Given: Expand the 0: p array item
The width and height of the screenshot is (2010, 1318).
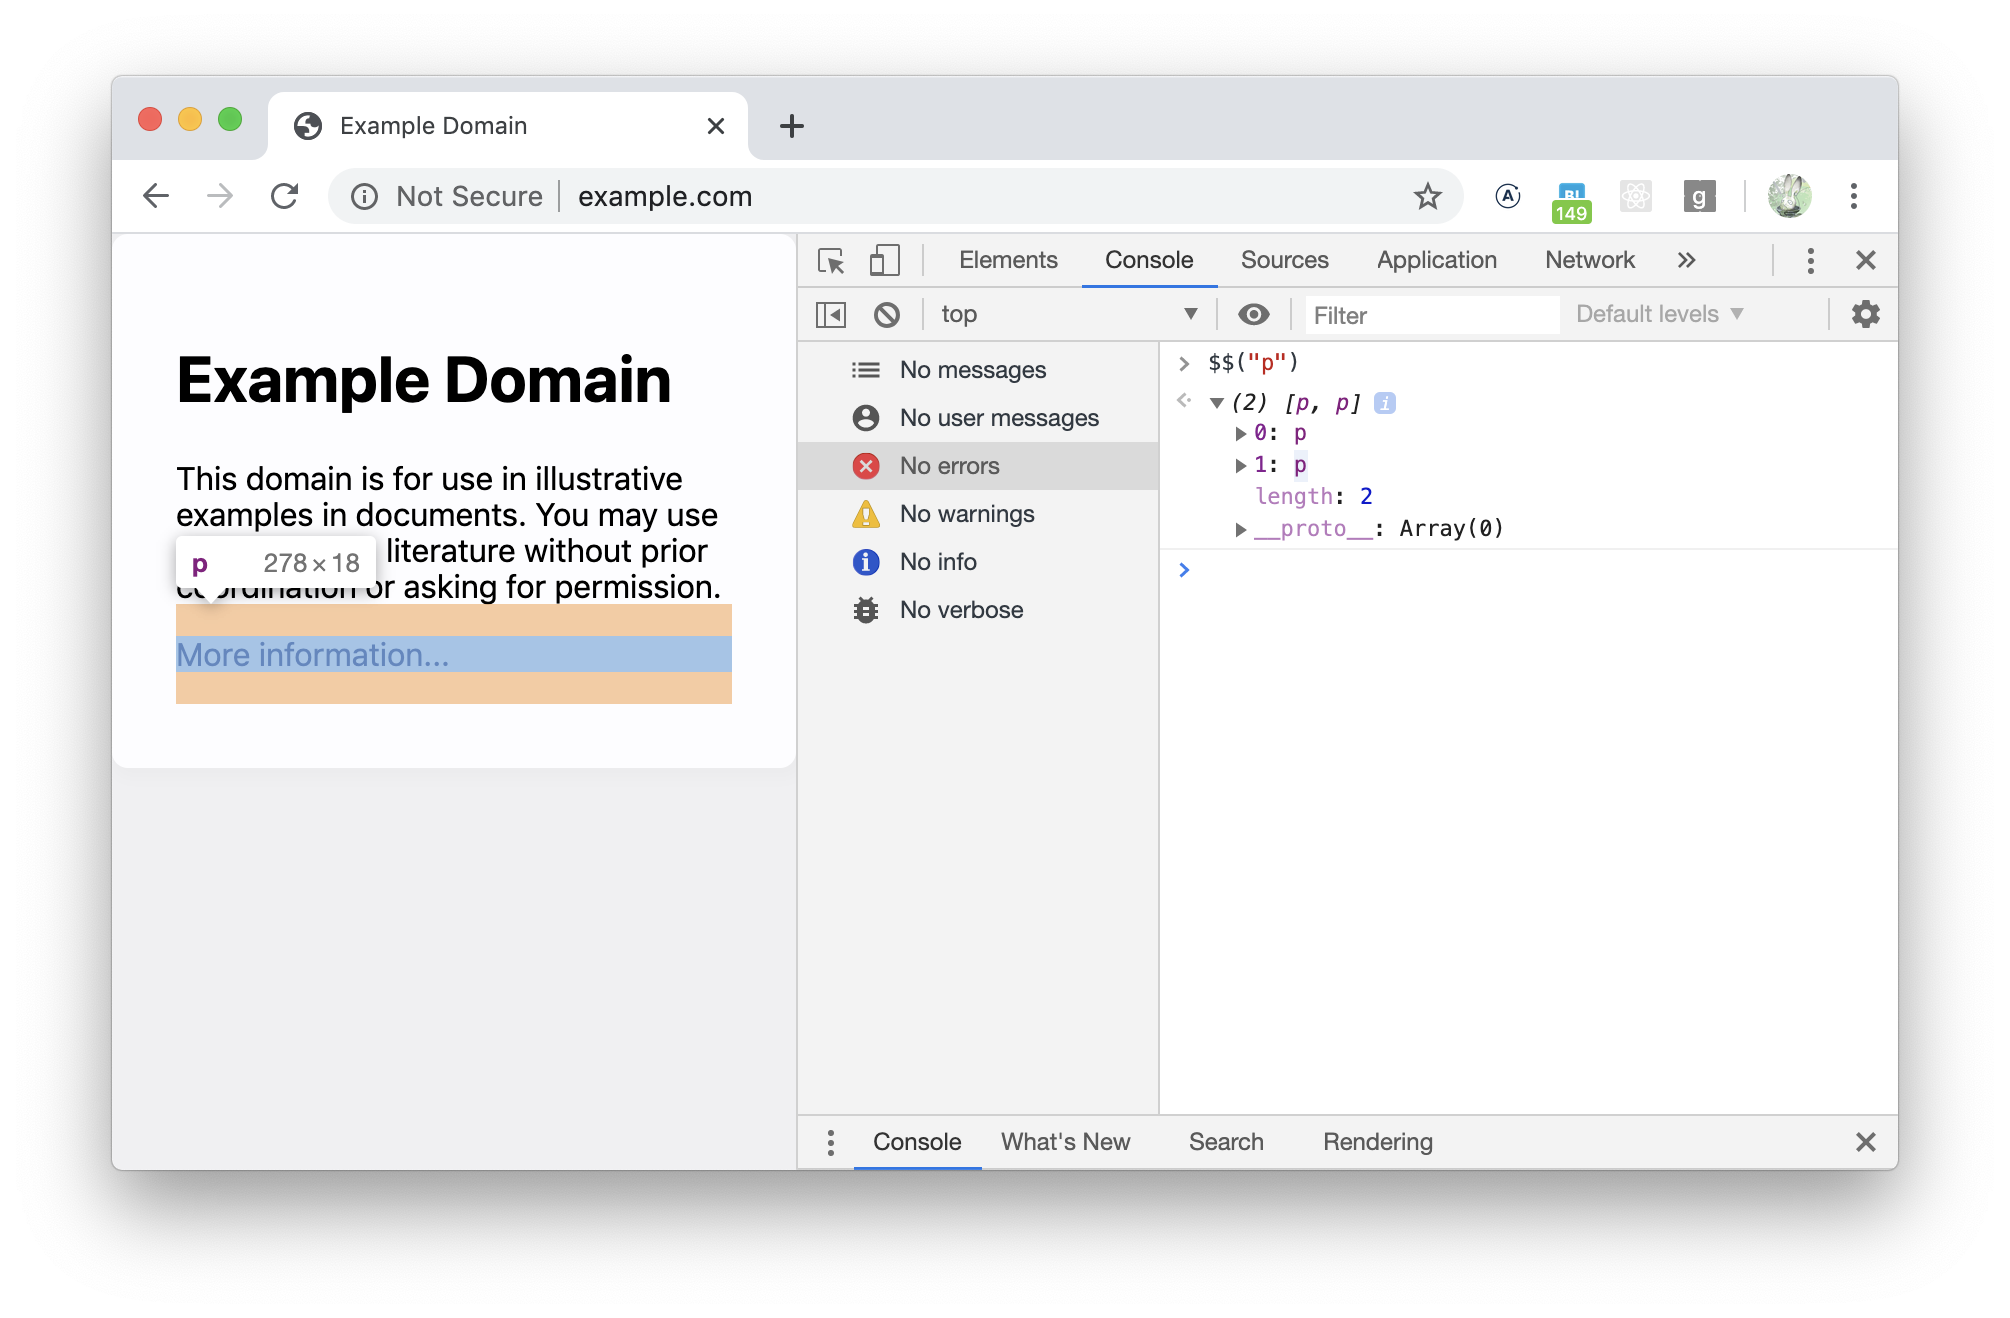Looking at the screenshot, I should [x=1241, y=434].
